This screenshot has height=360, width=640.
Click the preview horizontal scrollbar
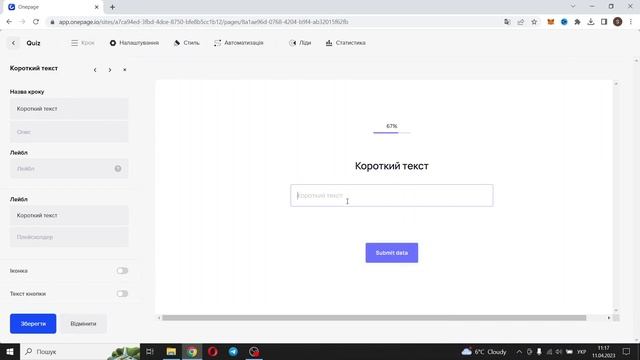[x=374, y=318]
